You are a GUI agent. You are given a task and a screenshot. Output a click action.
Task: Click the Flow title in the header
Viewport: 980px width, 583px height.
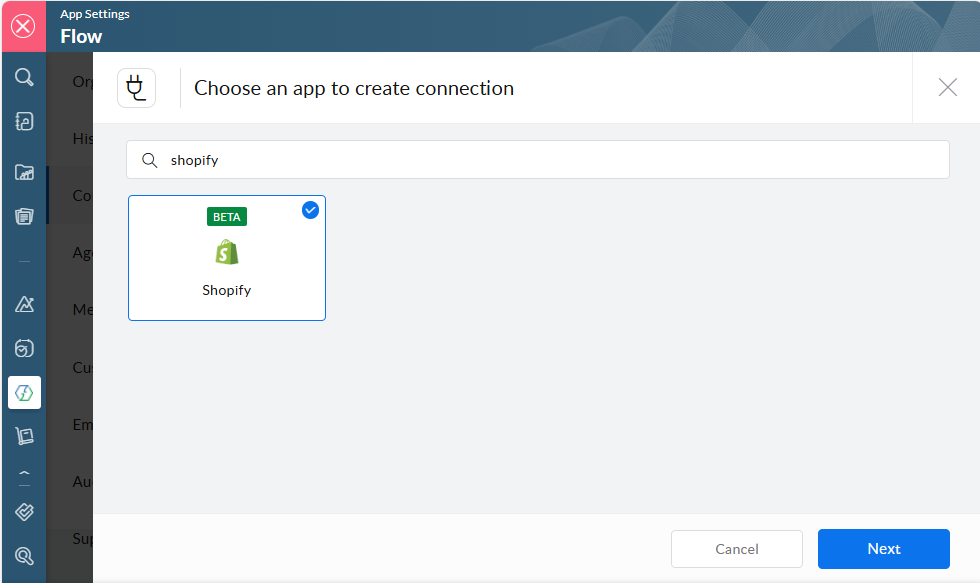click(81, 37)
